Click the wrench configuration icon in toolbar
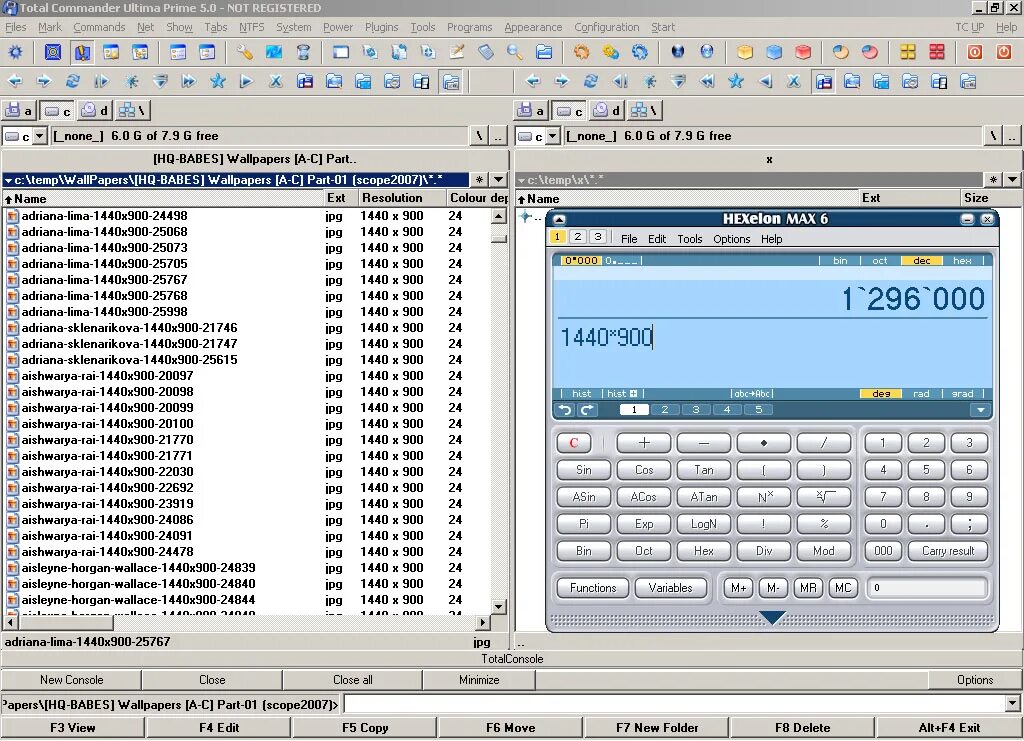 (x=245, y=52)
